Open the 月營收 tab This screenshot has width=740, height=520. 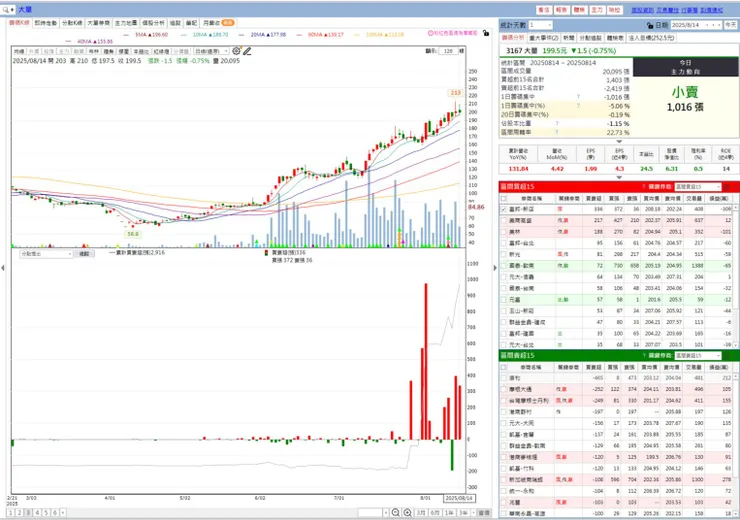point(218,23)
